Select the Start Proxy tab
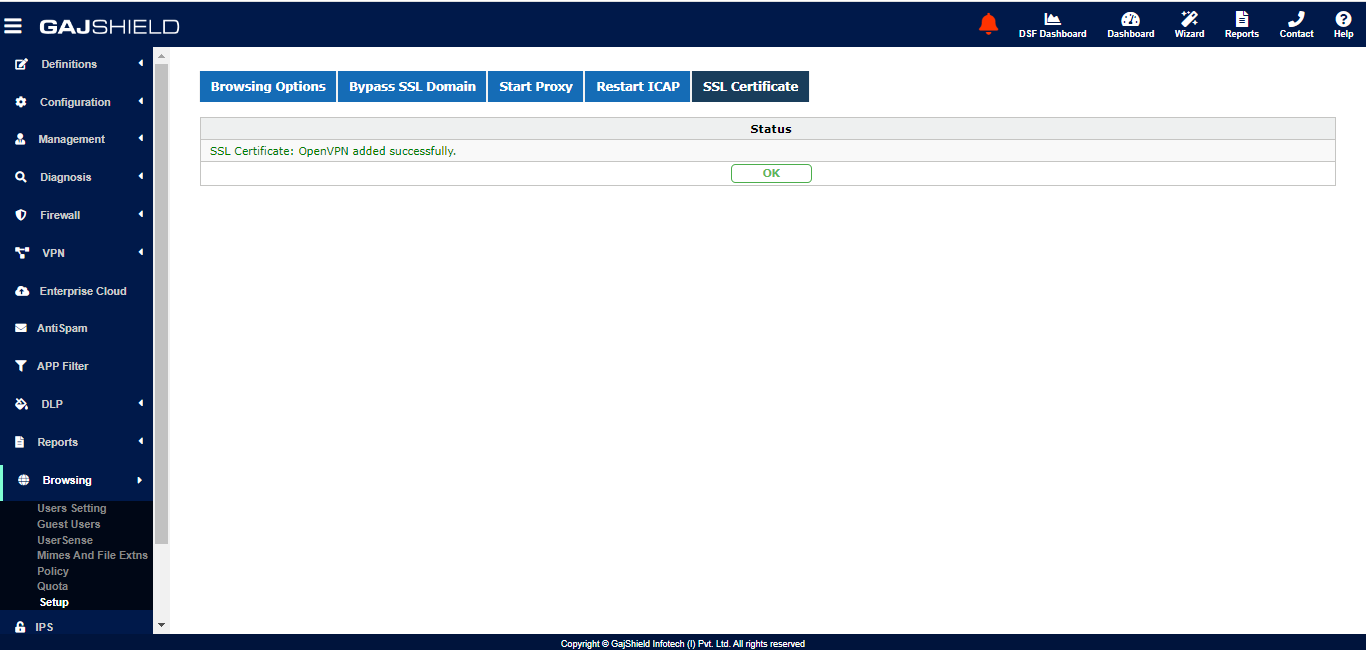Image resolution: width=1366 pixels, height=650 pixels. [536, 86]
